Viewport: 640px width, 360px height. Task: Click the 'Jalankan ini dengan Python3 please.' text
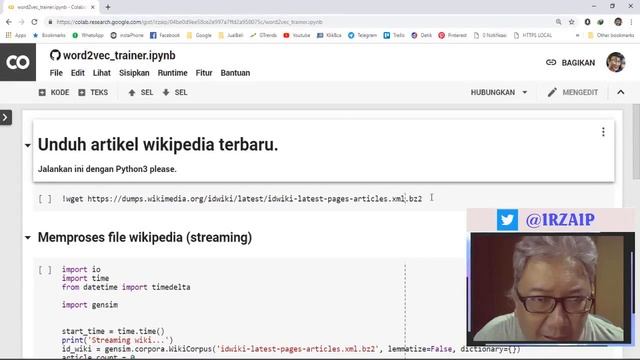coord(107,169)
